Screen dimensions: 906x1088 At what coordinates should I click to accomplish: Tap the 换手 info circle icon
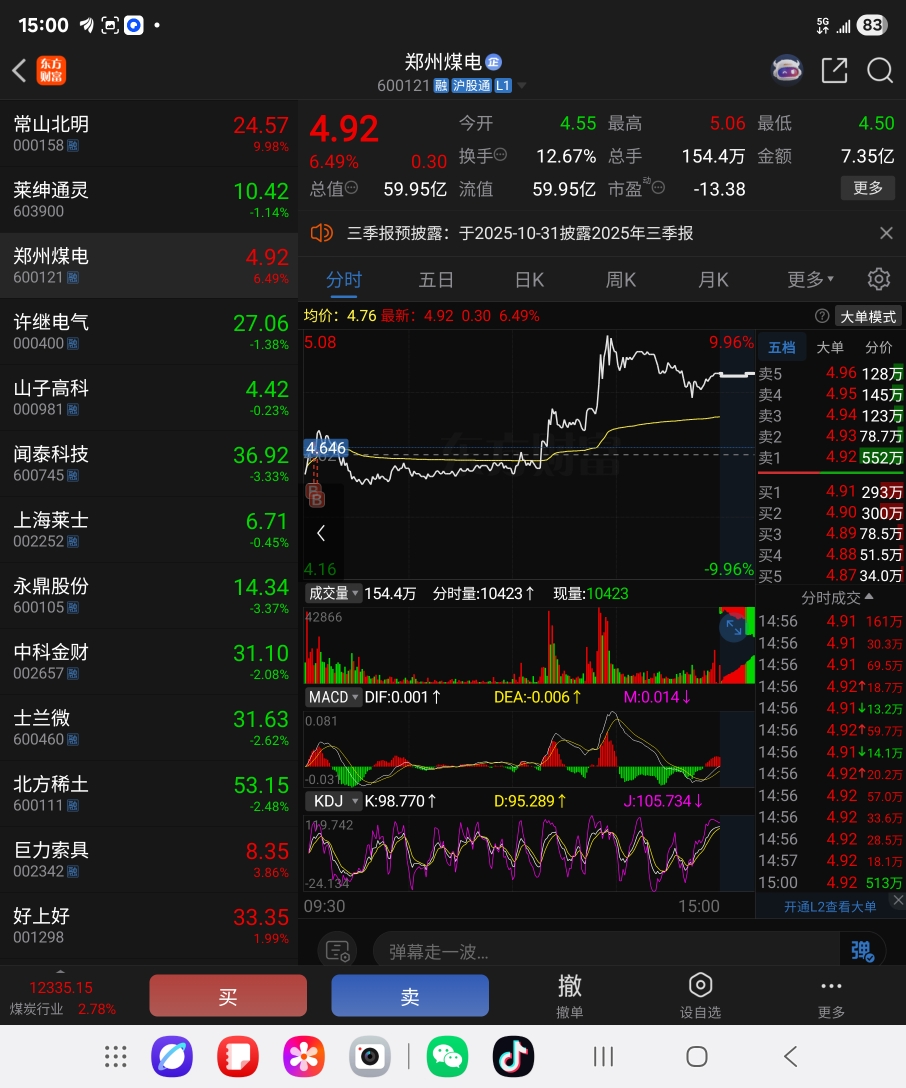click(501, 155)
